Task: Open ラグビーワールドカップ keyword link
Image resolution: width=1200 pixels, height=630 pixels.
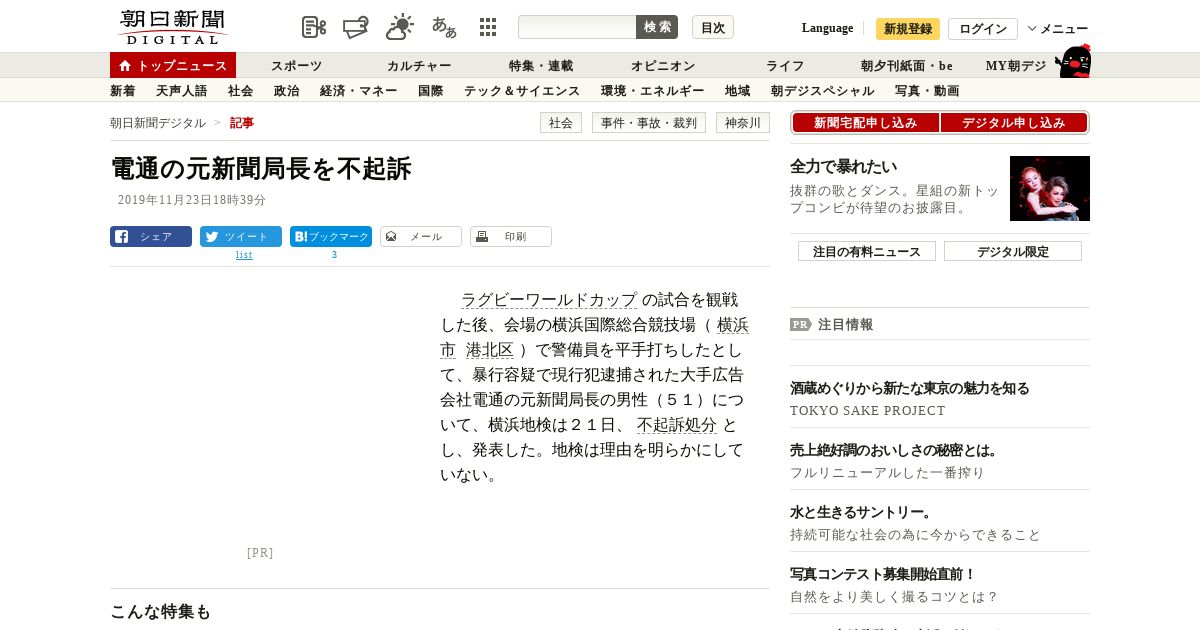Action: pos(549,300)
